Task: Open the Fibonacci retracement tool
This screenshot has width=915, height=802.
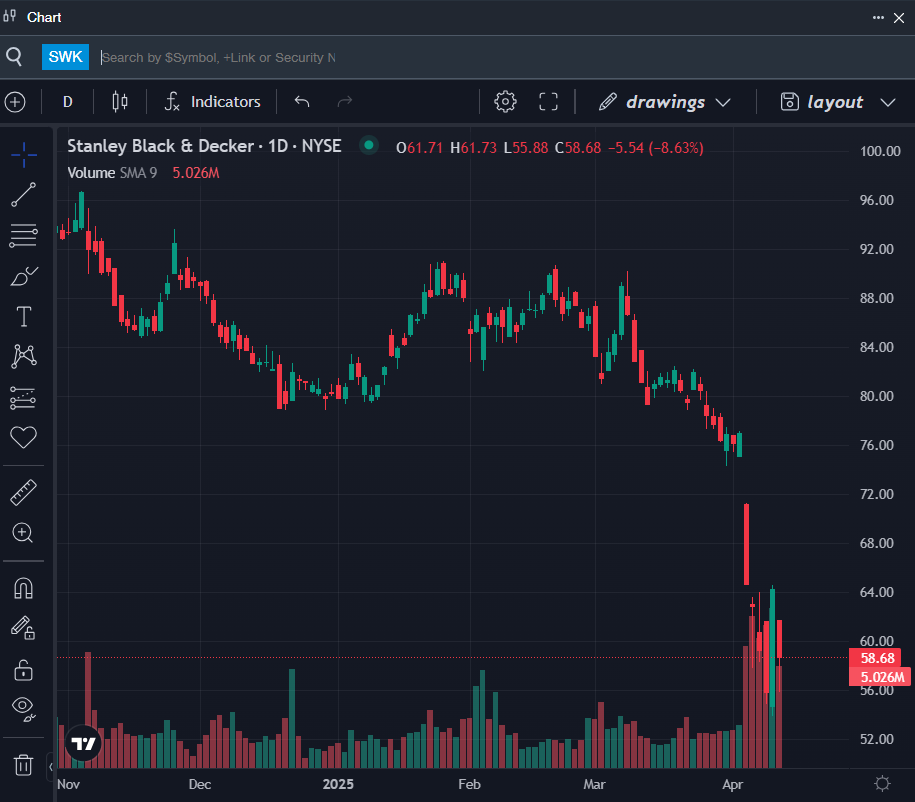Action: [23, 235]
